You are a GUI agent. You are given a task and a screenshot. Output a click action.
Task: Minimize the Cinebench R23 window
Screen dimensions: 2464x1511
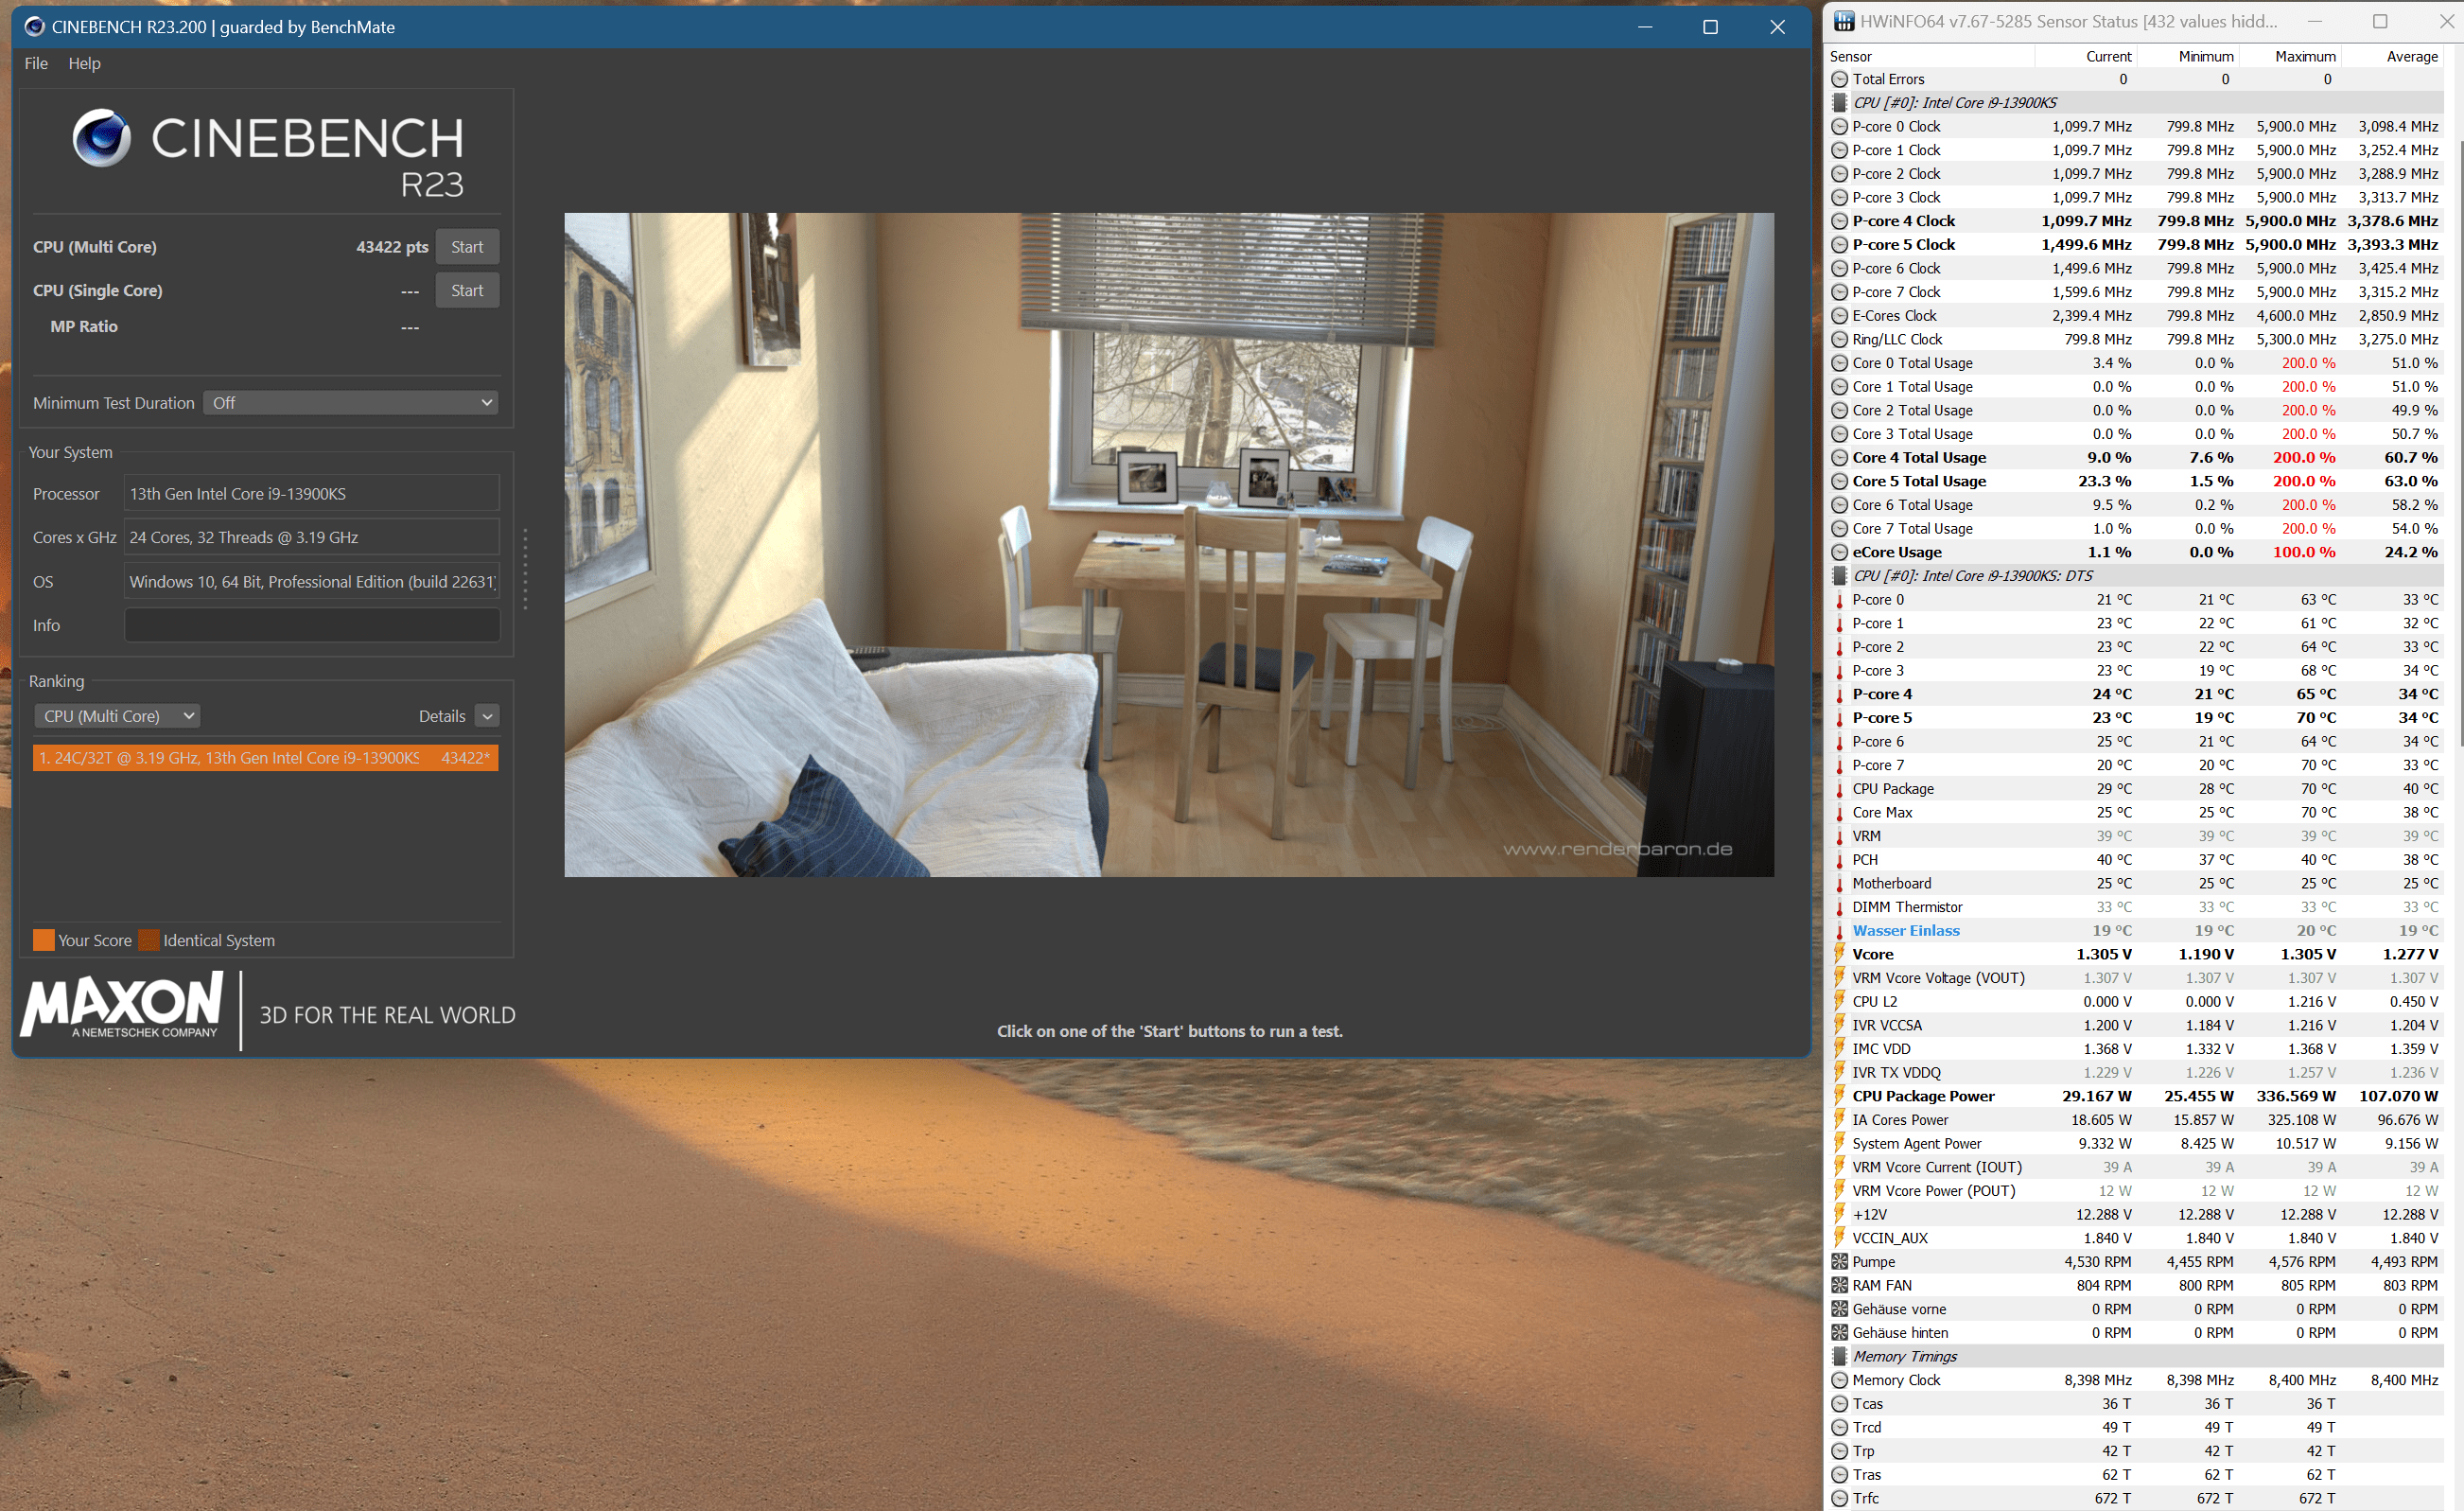[x=1645, y=27]
